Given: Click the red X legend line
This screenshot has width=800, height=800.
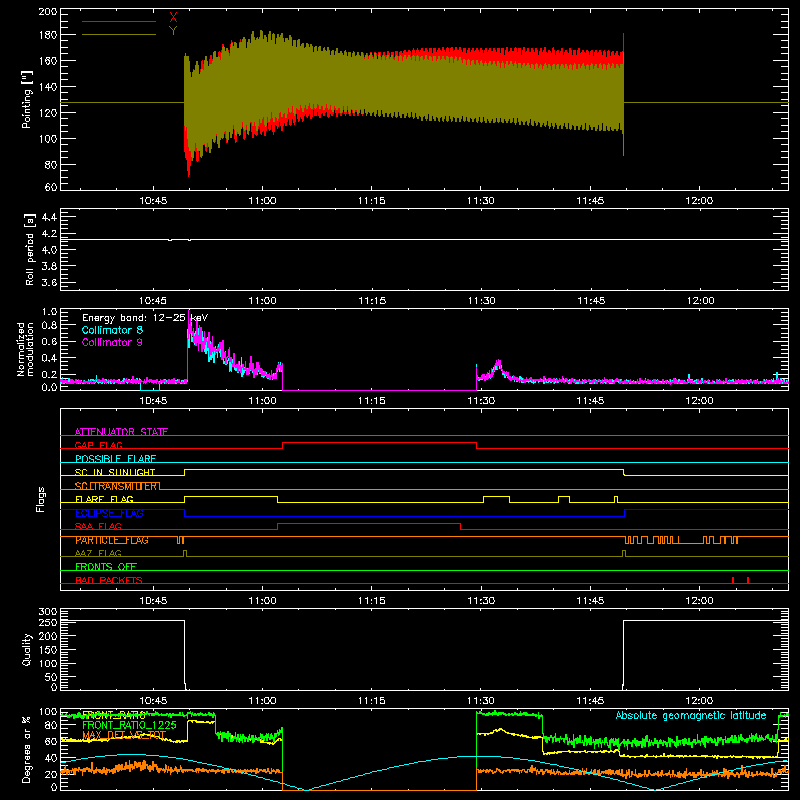Looking at the screenshot, I should 119,21.
